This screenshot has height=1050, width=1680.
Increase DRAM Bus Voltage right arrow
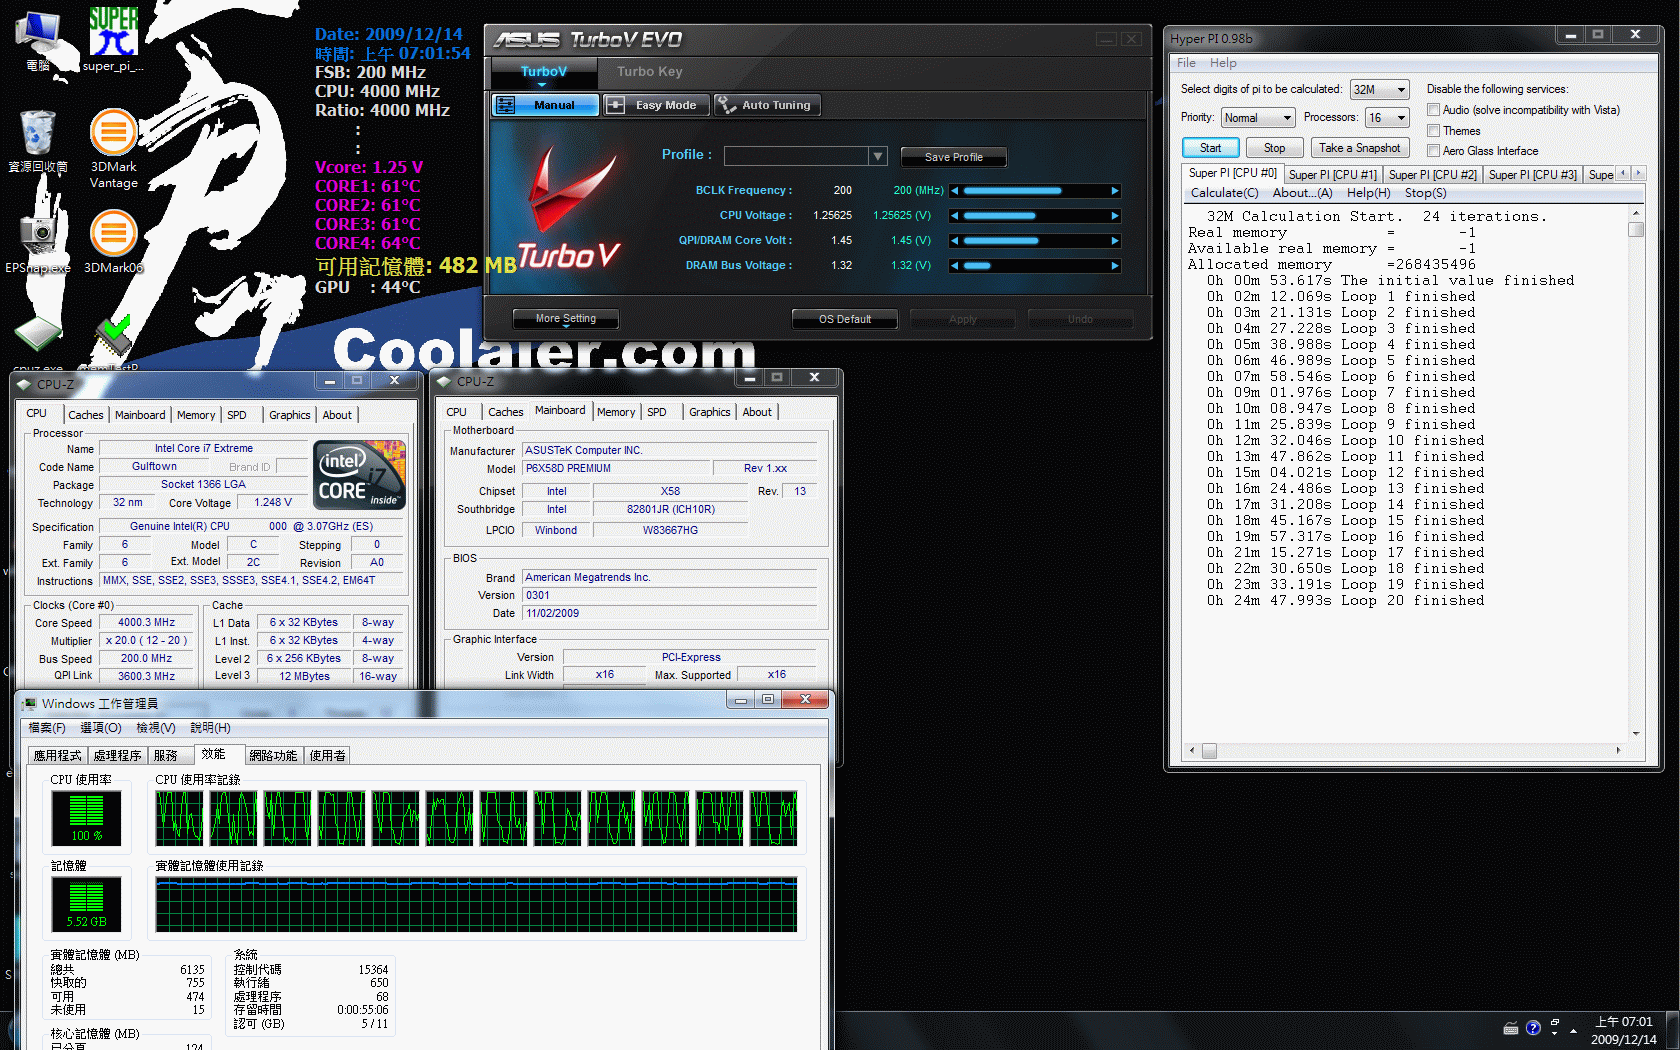[x=1115, y=266]
